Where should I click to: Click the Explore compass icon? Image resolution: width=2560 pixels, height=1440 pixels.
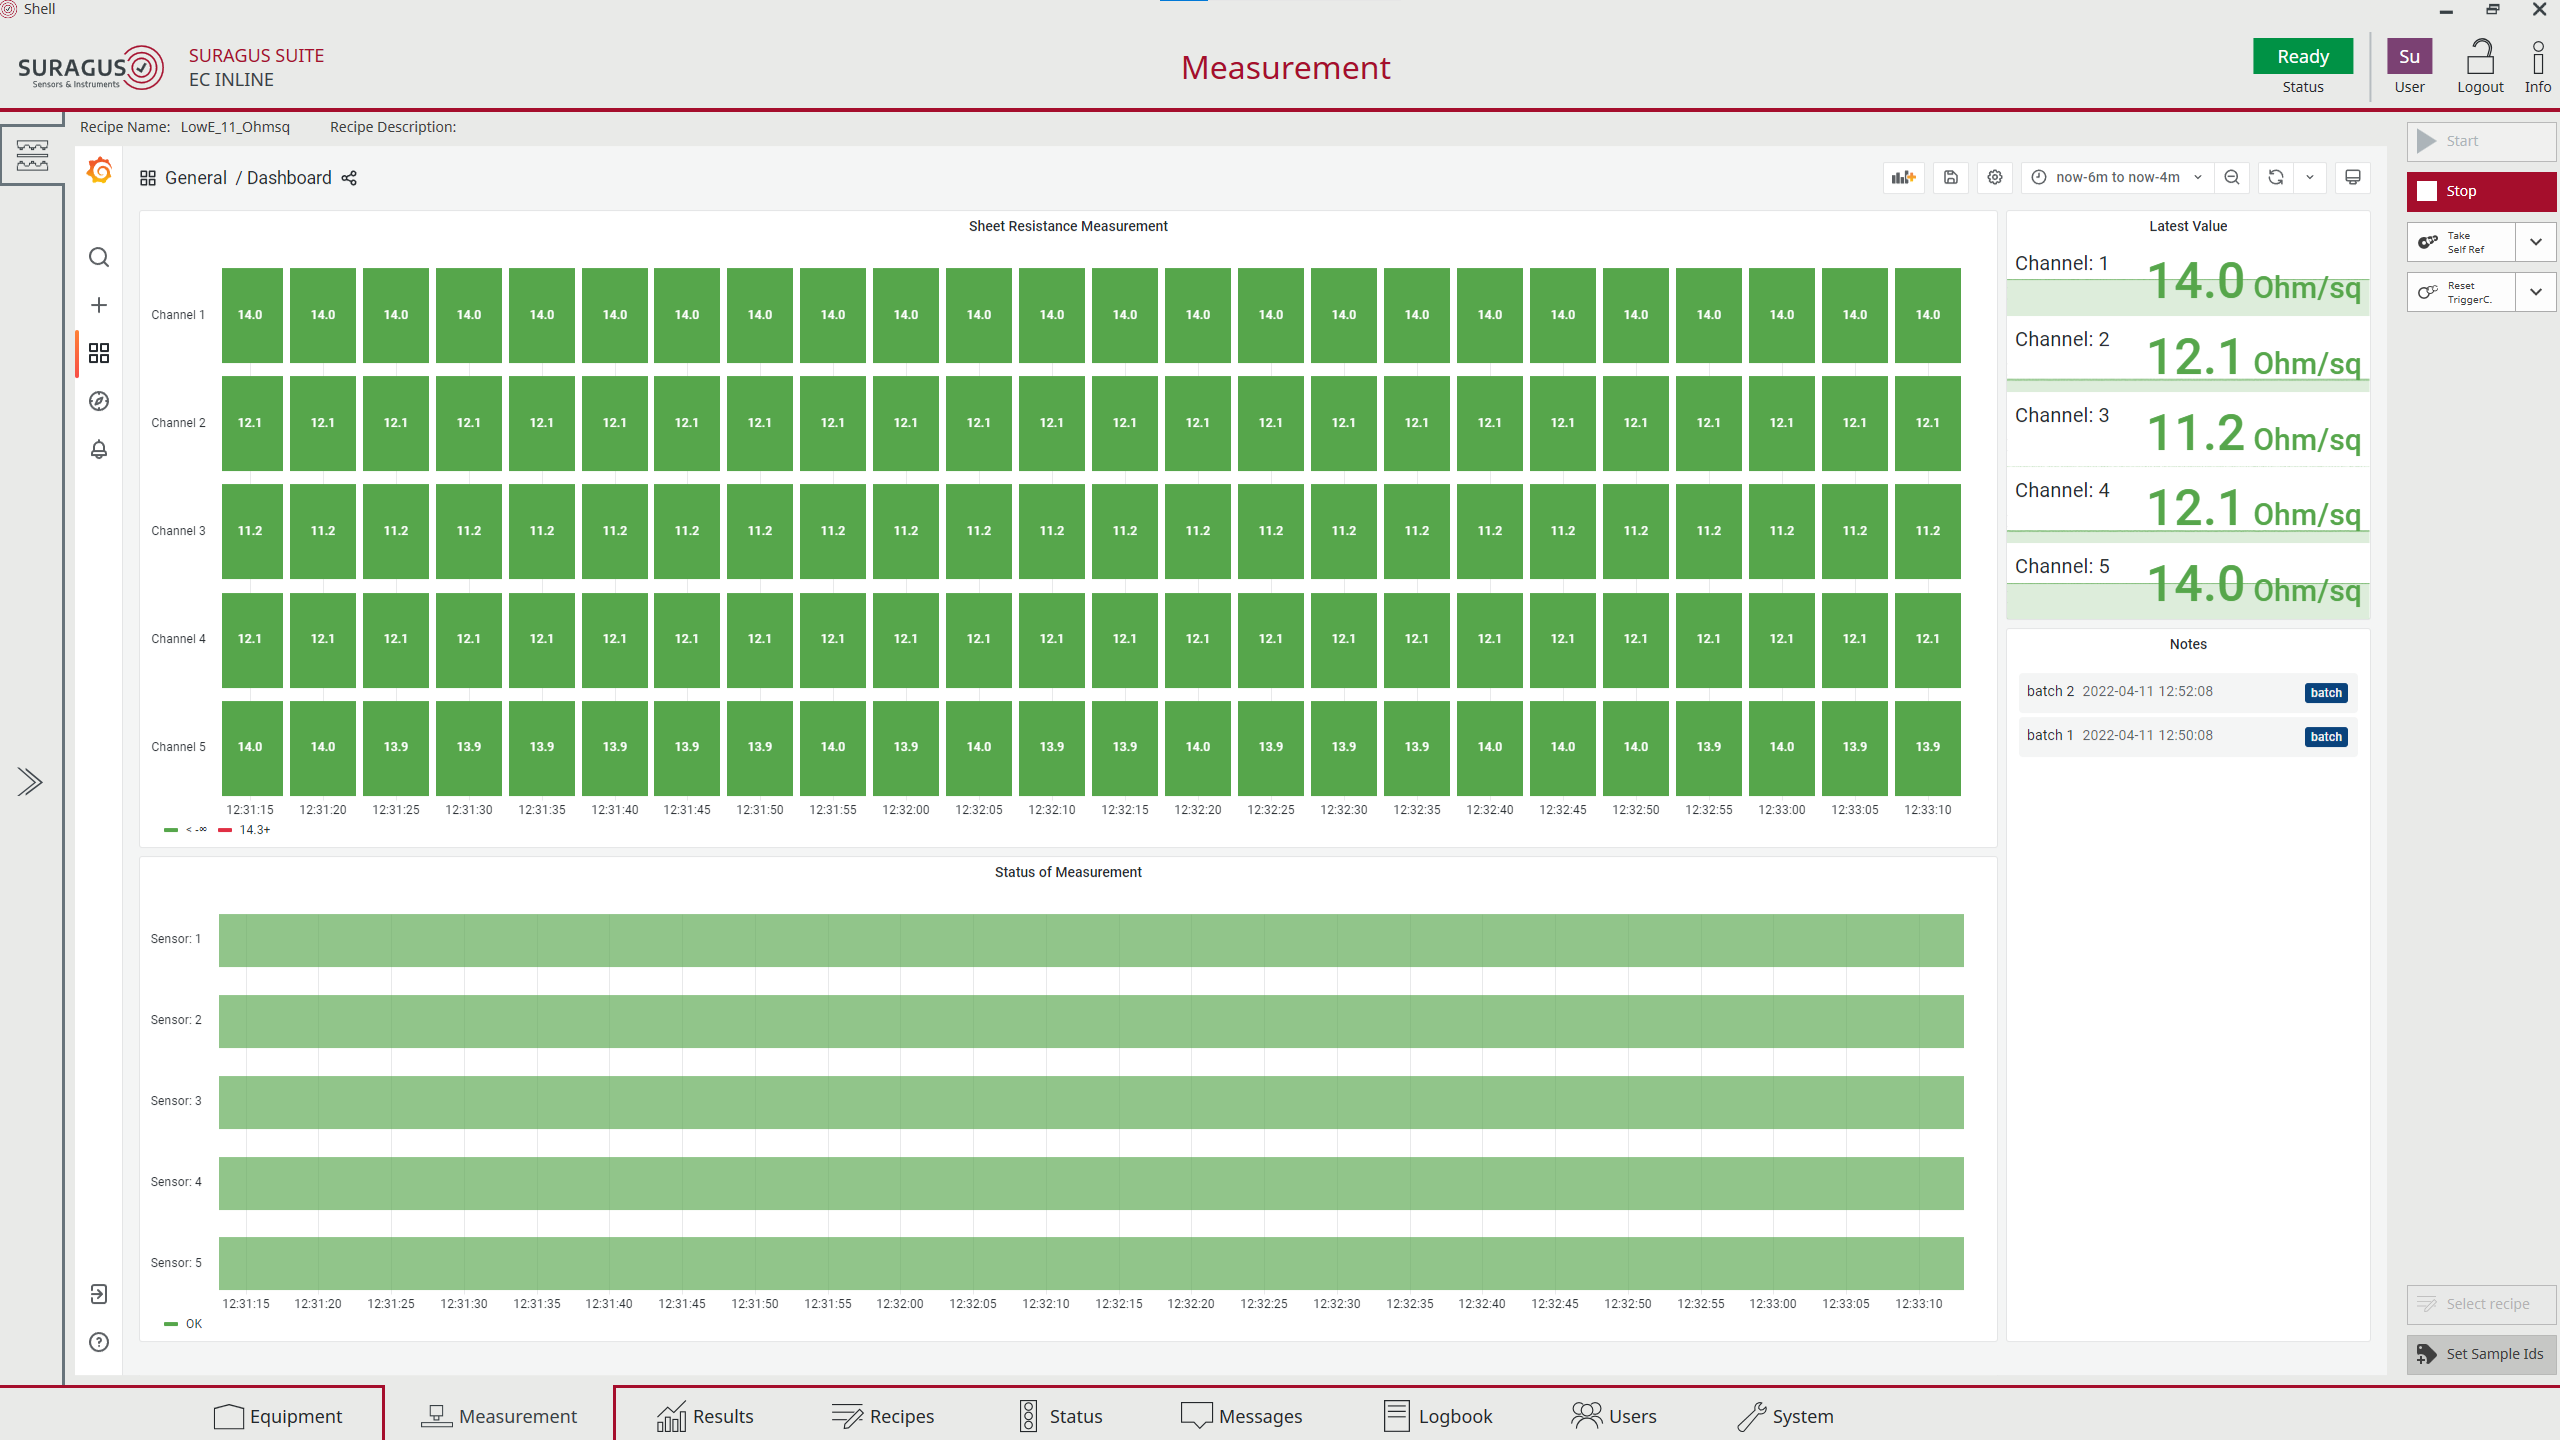(x=98, y=401)
